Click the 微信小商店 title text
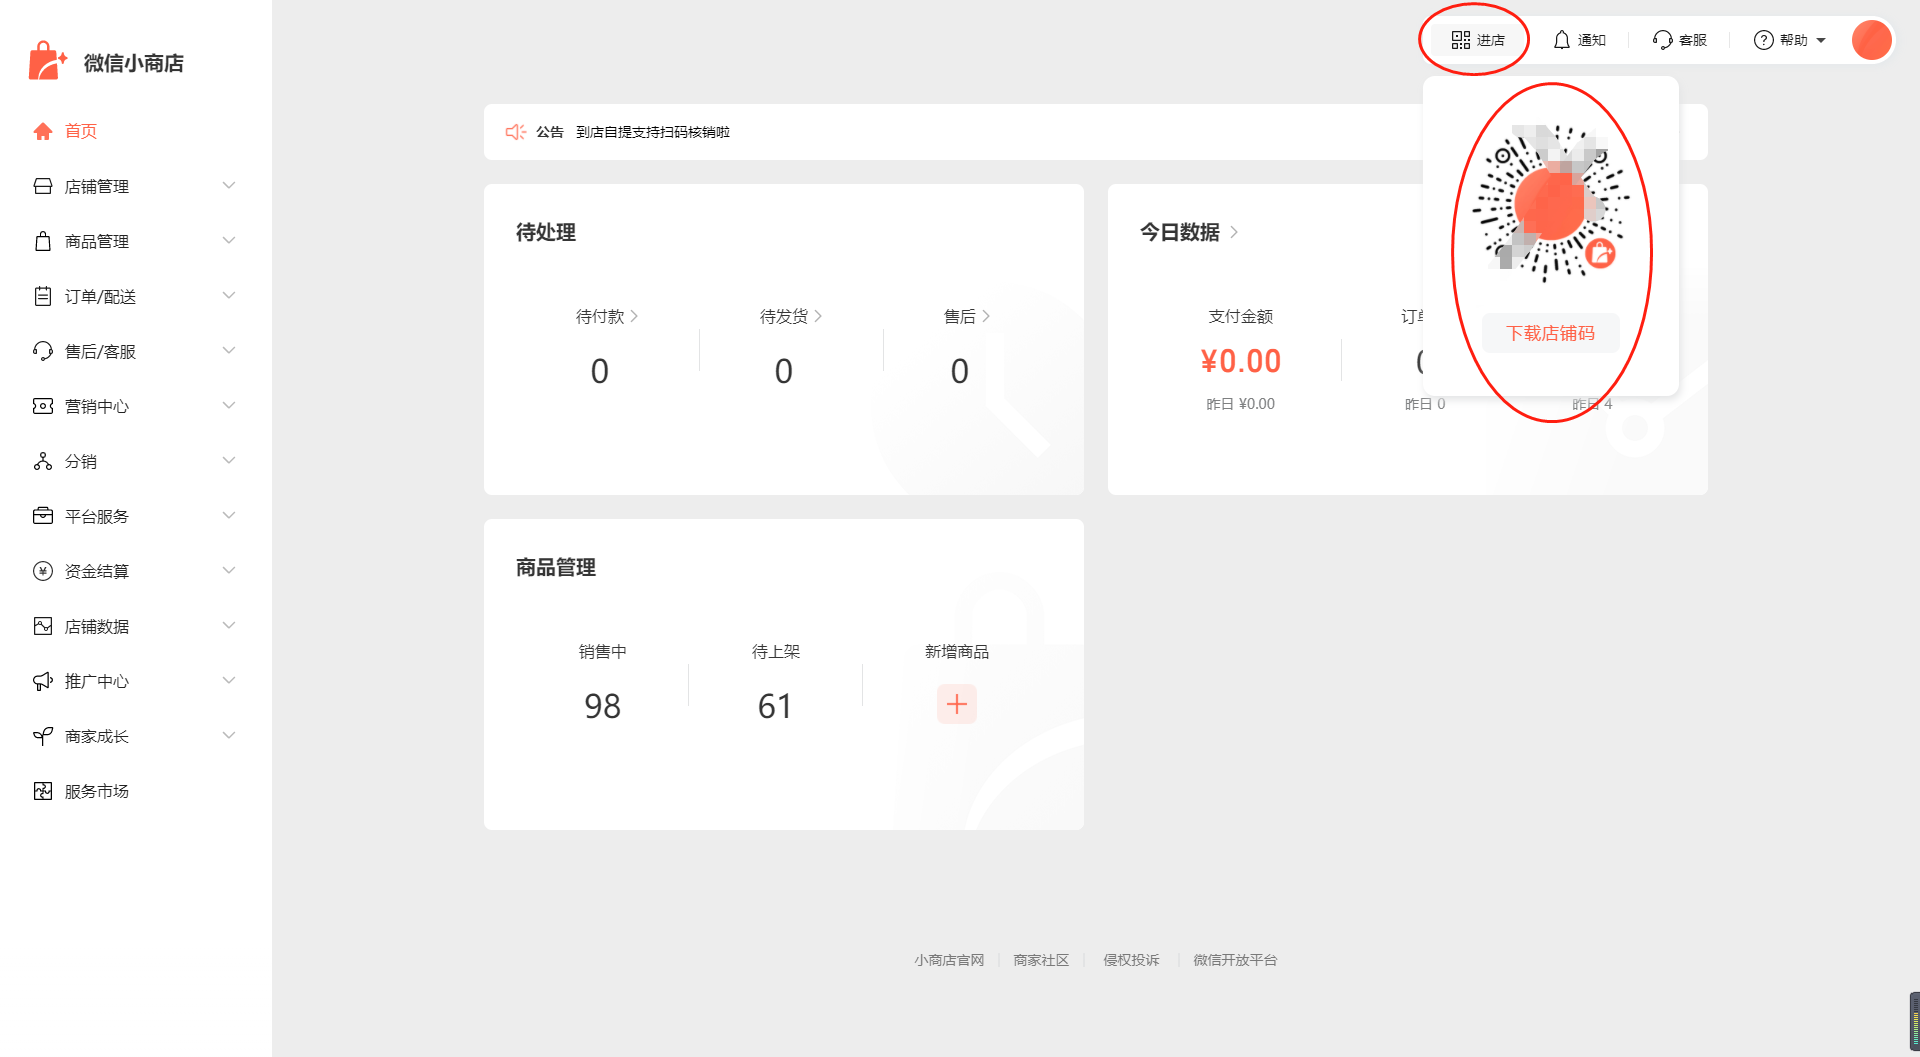 pos(134,63)
